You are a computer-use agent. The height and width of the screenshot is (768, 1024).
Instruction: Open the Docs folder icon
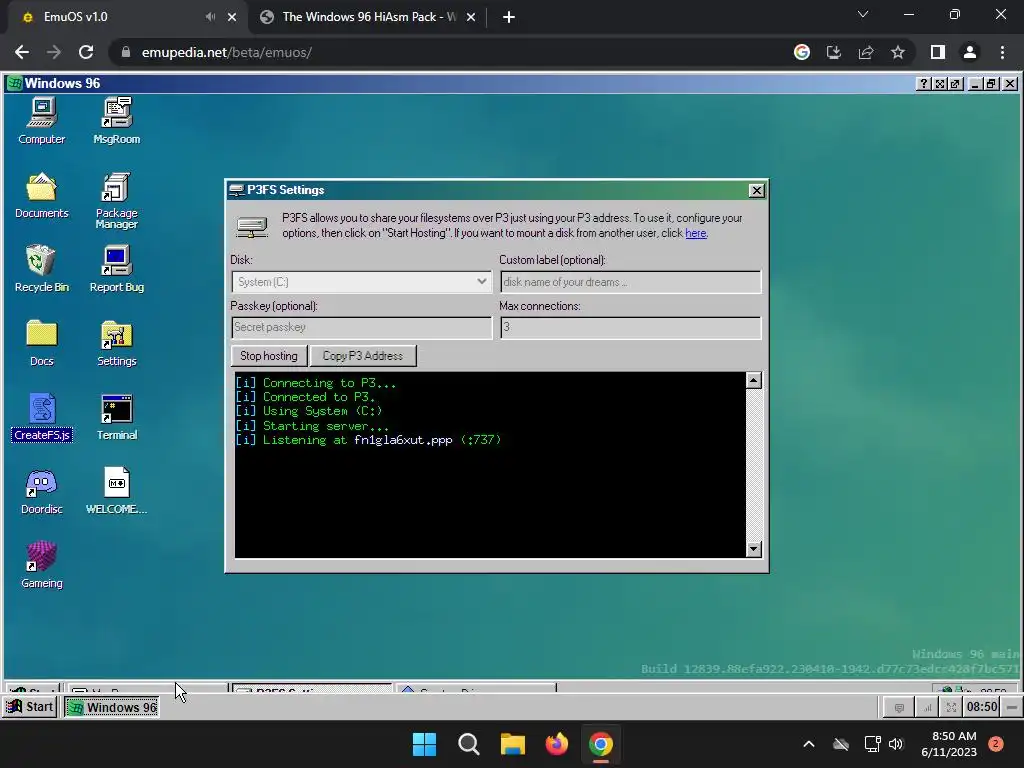(x=42, y=342)
